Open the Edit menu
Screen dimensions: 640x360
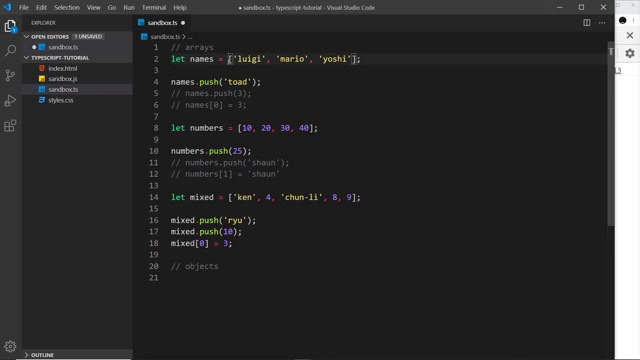pos(41,7)
